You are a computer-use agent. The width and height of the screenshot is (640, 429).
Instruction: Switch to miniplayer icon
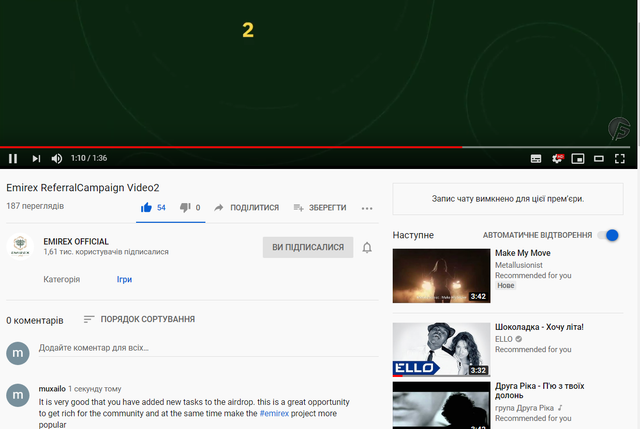point(578,159)
